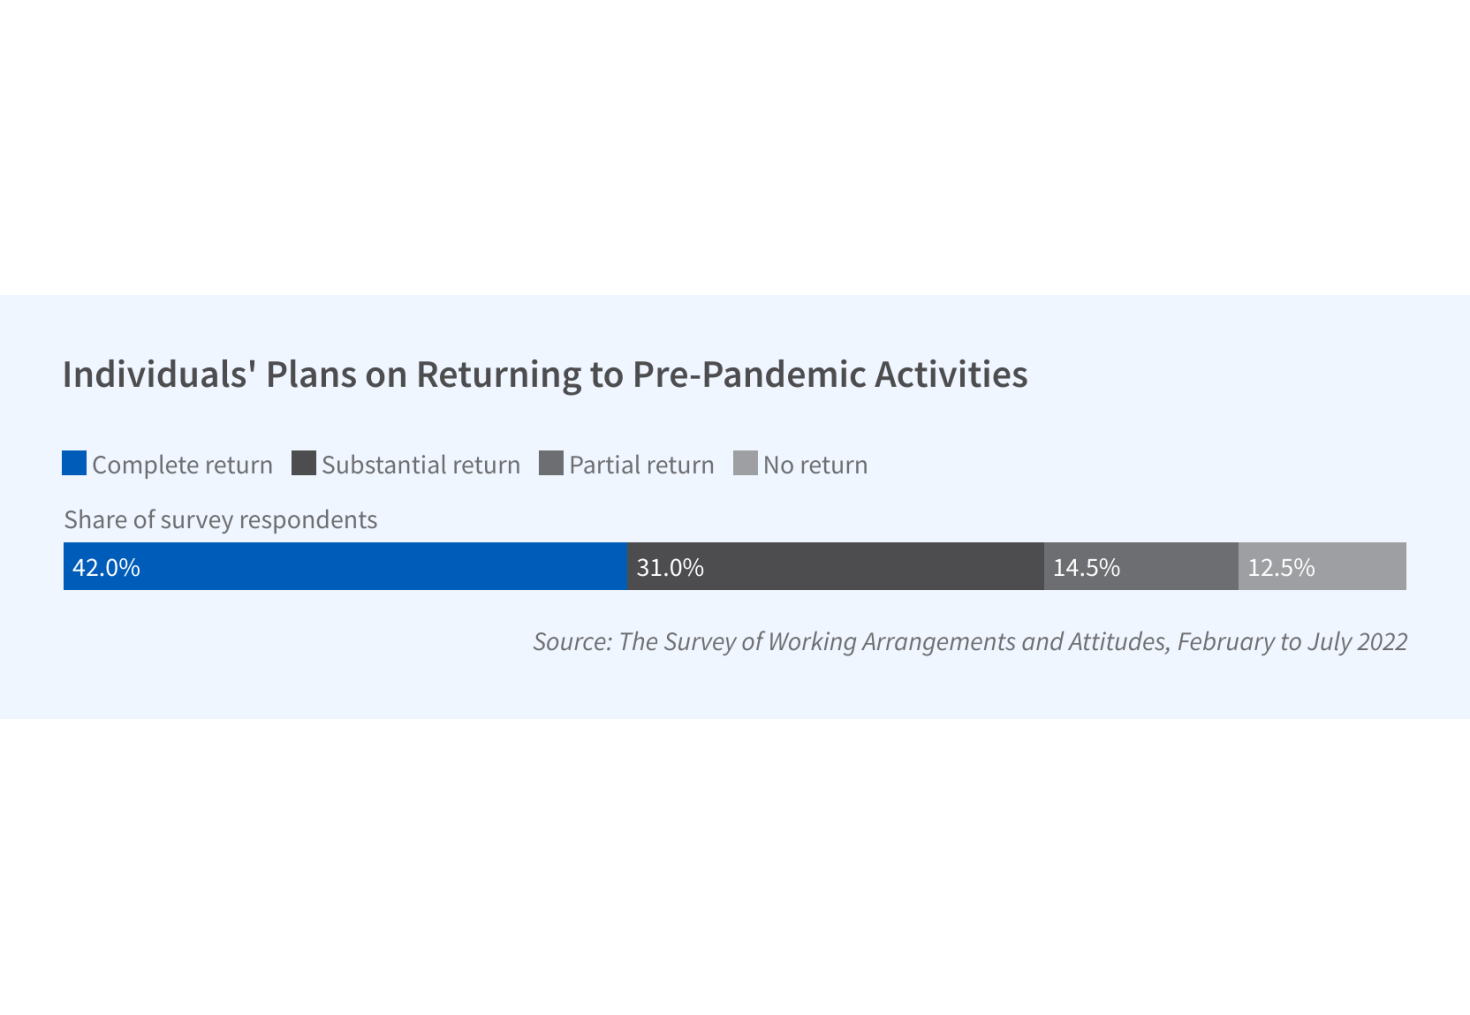The height and width of the screenshot is (1015, 1470).
Task: Select the No return legend label
Action: pos(815,465)
